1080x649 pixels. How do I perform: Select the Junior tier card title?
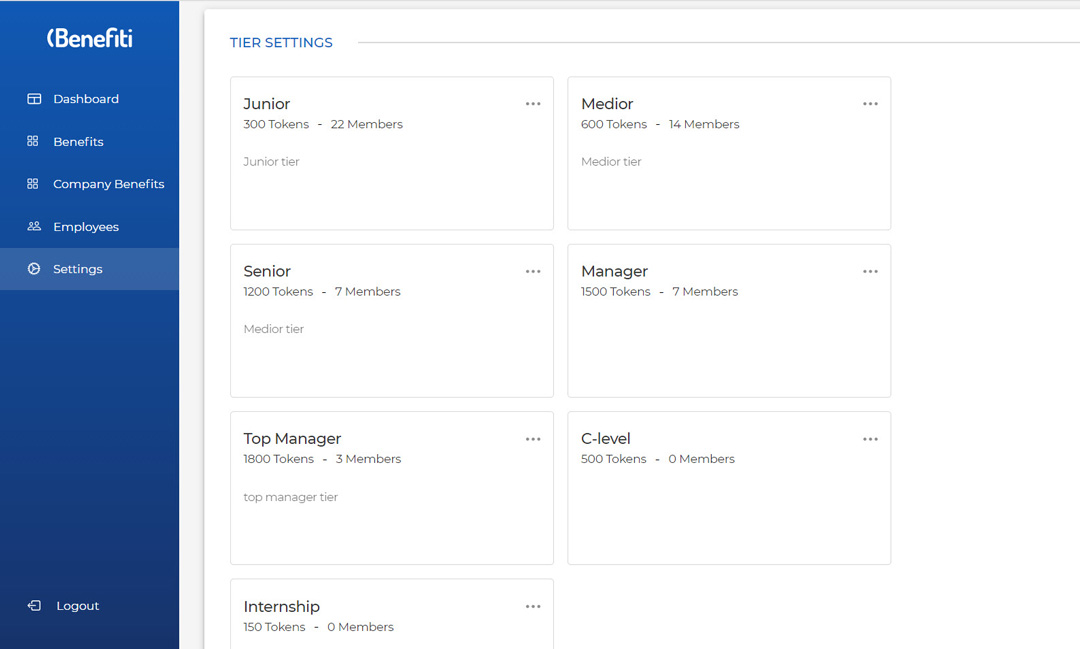click(267, 104)
